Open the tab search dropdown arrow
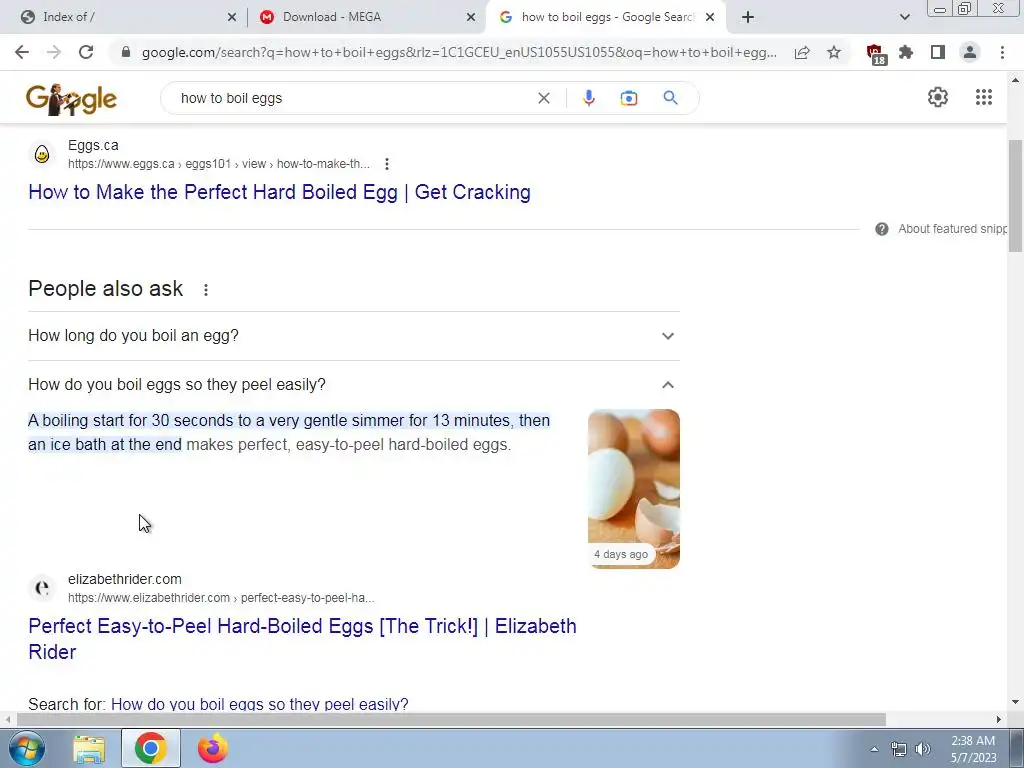 tap(904, 17)
